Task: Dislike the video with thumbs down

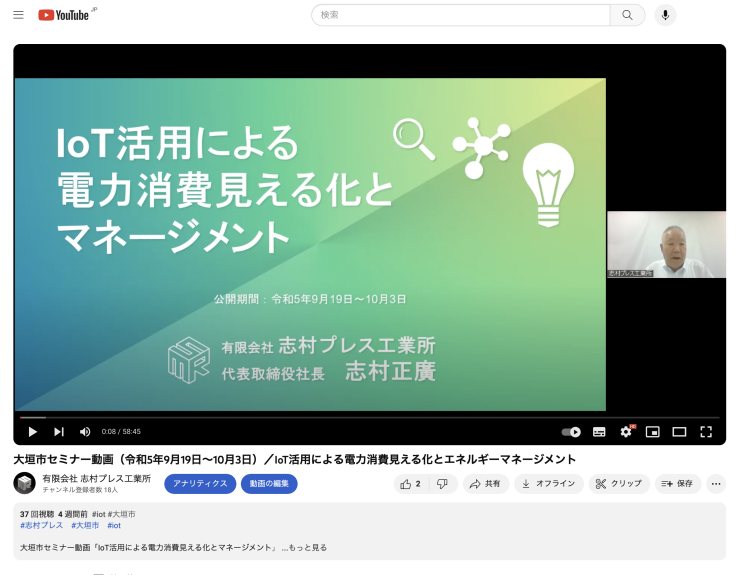Action: point(443,484)
